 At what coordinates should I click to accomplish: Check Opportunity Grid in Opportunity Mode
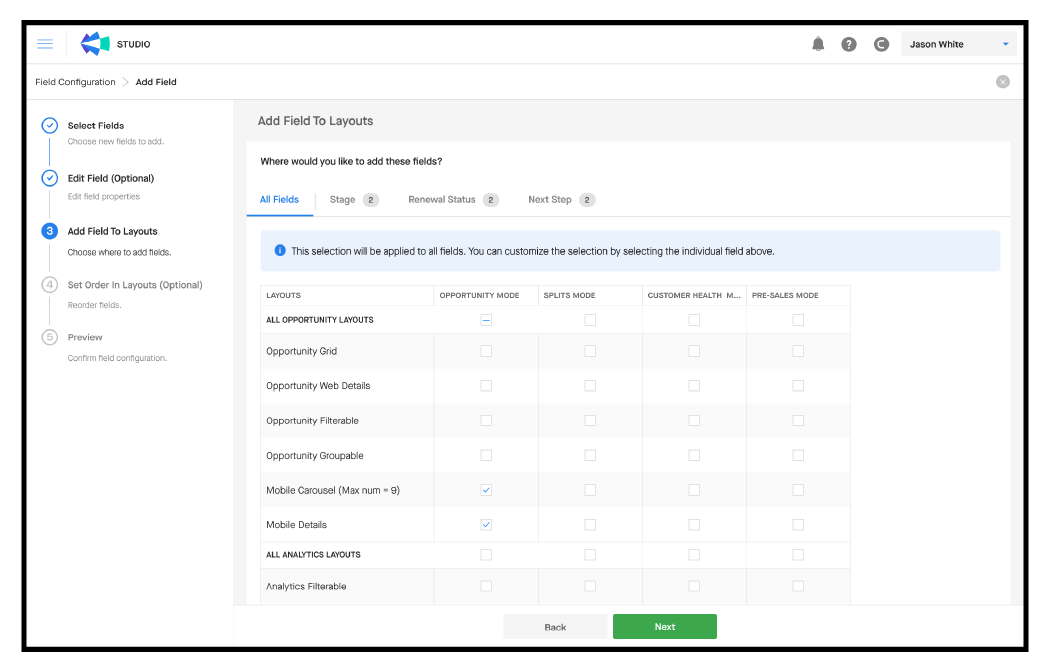click(x=486, y=351)
